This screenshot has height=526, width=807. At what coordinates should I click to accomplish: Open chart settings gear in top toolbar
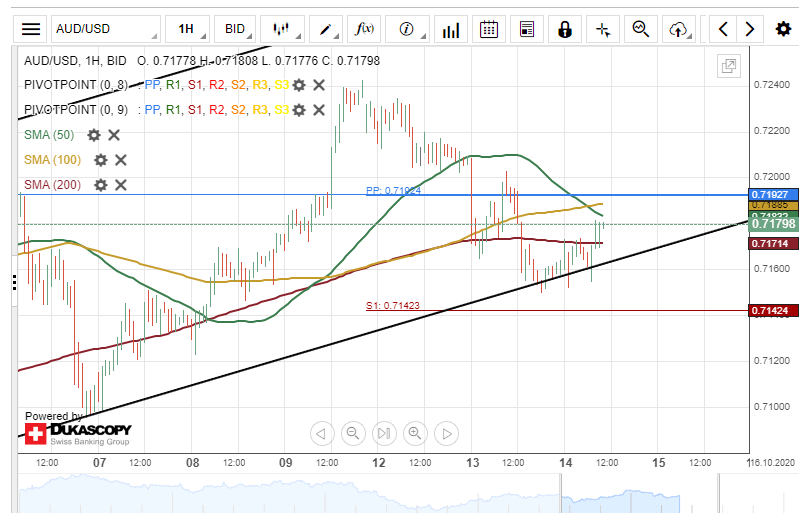[784, 29]
